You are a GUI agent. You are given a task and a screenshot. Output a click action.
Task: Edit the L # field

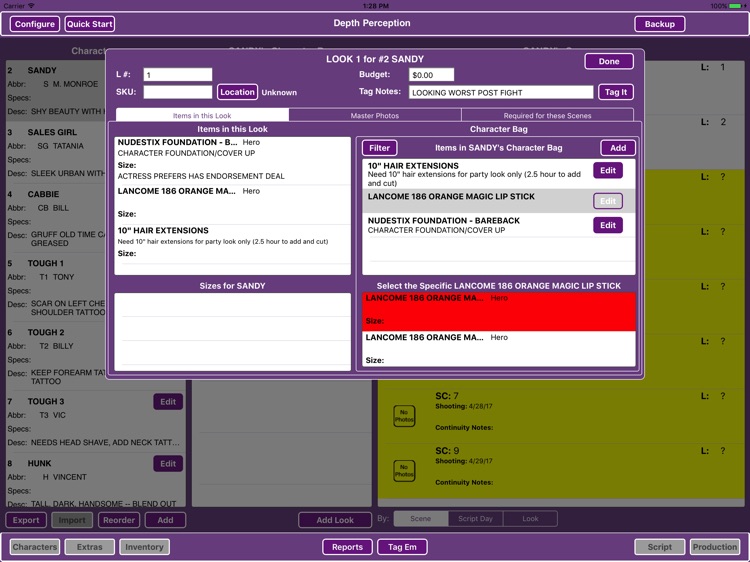pyautogui.click(x=177, y=75)
